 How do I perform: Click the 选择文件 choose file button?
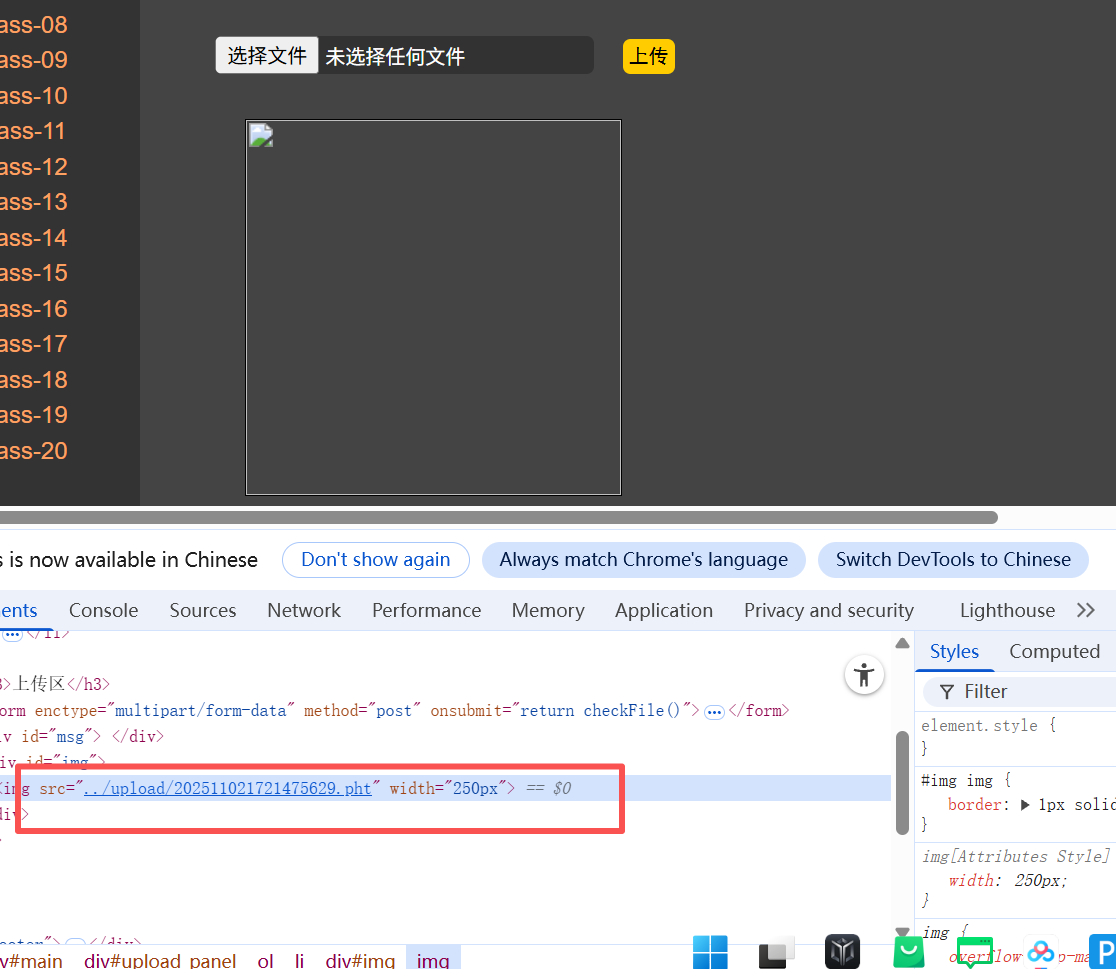(x=267, y=56)
